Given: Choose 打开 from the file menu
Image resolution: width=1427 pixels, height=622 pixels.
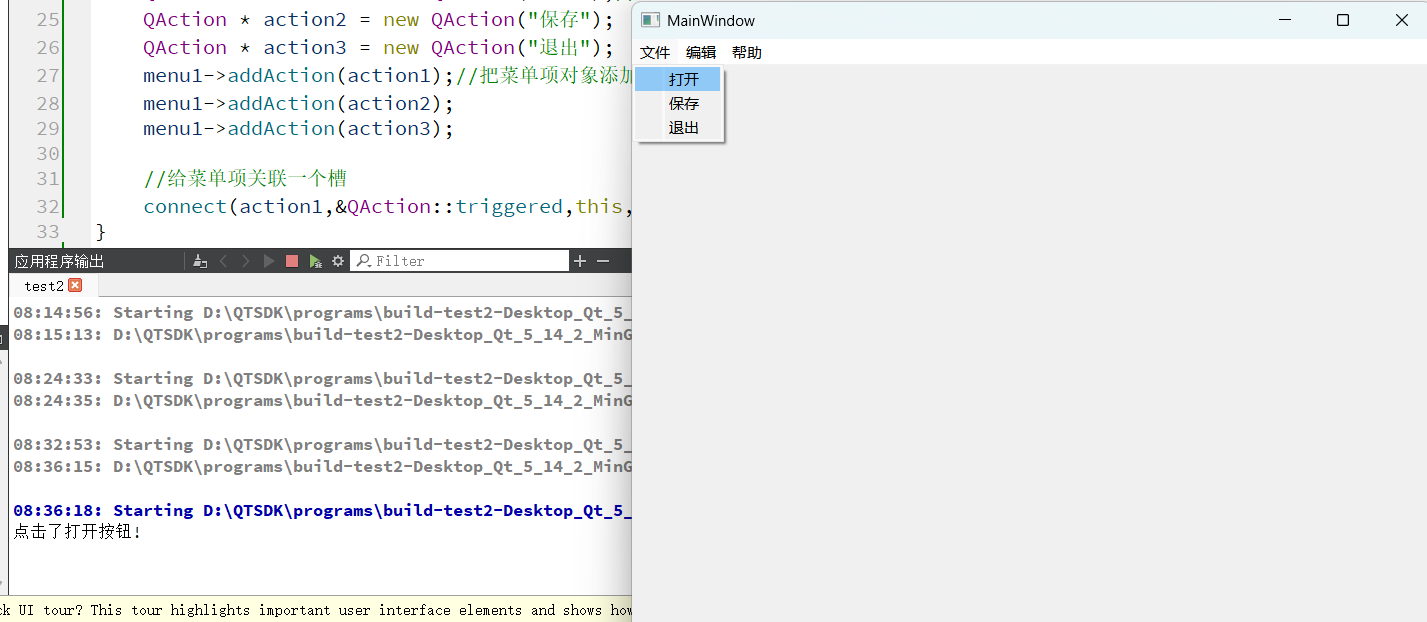Looking at the screenshot, I should tap(684, 80).
